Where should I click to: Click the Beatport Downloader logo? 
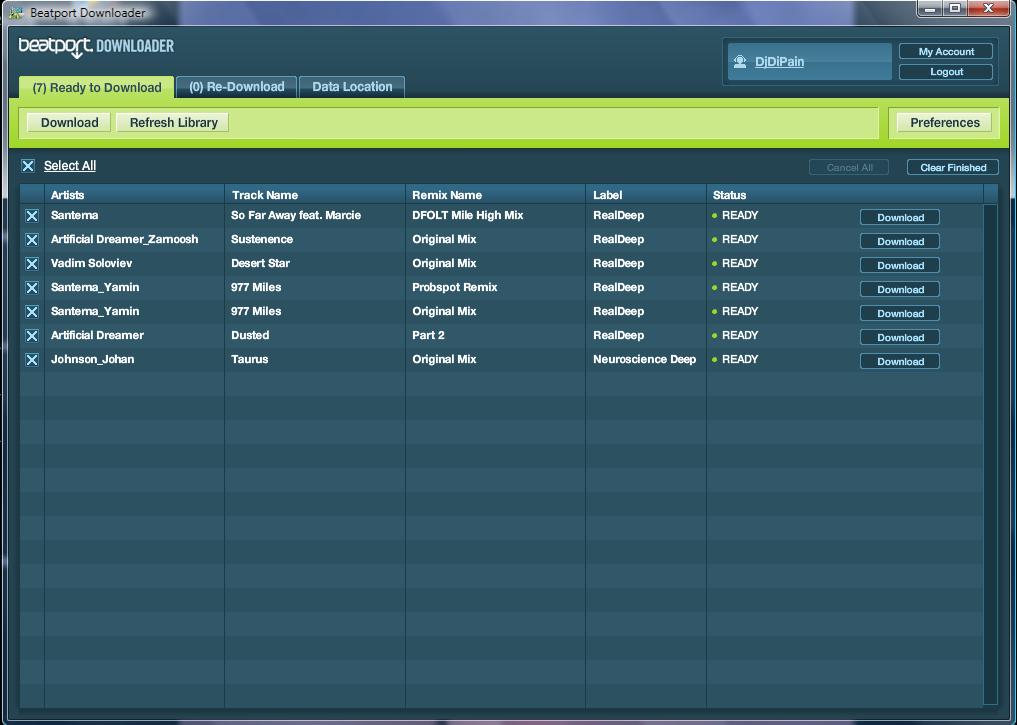click(96, 47)
